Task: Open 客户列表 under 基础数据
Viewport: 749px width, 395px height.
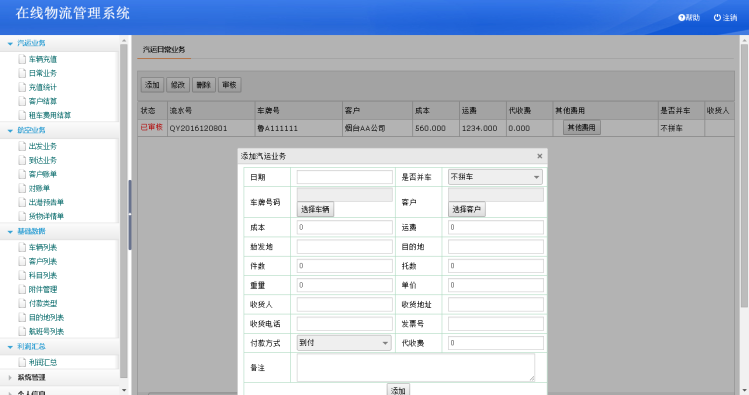Action: tap(43, 261)
